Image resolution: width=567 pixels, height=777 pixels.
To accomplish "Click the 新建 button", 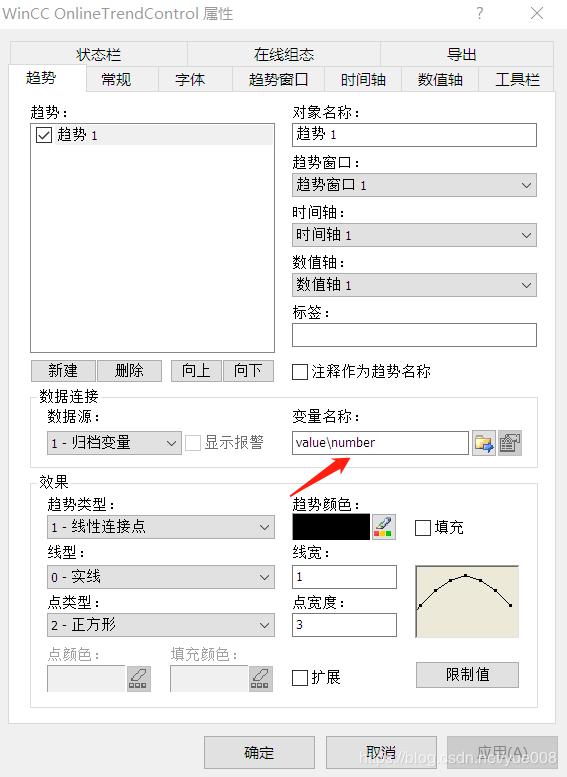I will [x=63, y=371].
